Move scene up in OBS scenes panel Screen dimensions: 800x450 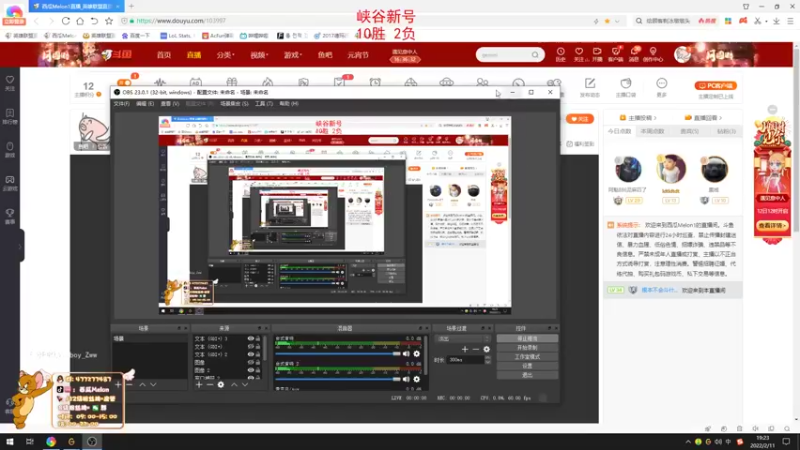point(142,384)
